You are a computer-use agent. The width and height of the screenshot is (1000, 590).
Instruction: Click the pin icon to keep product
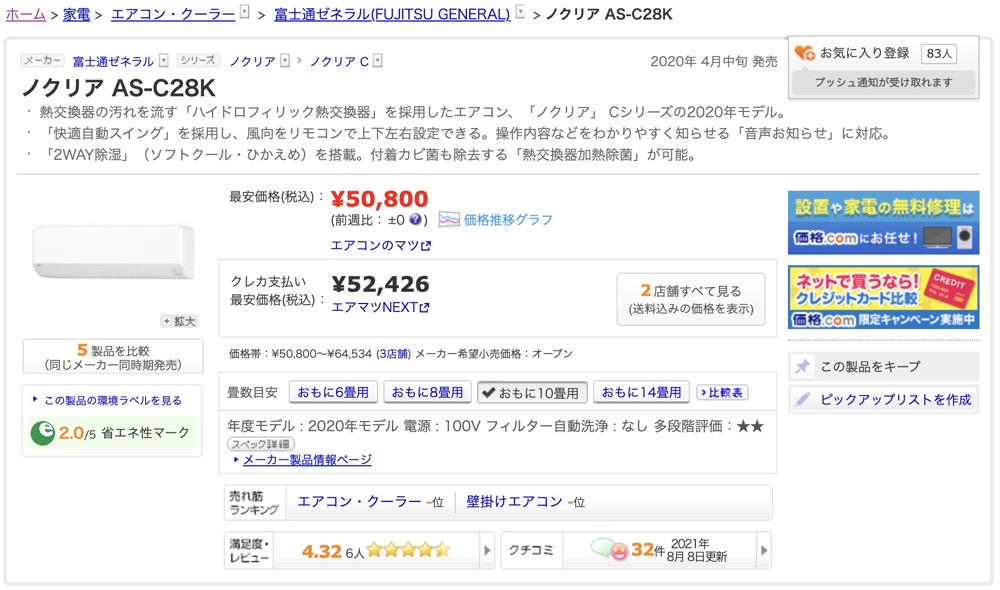pyautogui.click(x=803, y=367)
